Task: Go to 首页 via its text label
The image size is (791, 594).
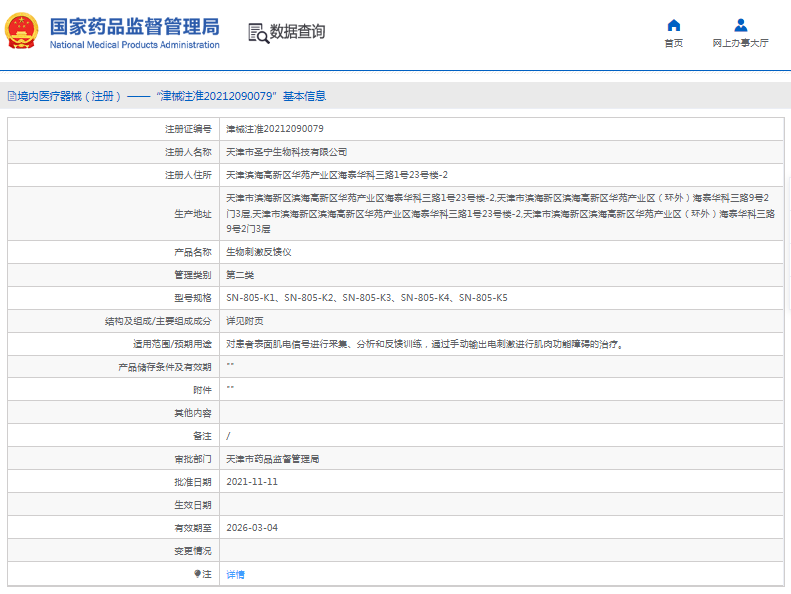Action: pos(674,44)
